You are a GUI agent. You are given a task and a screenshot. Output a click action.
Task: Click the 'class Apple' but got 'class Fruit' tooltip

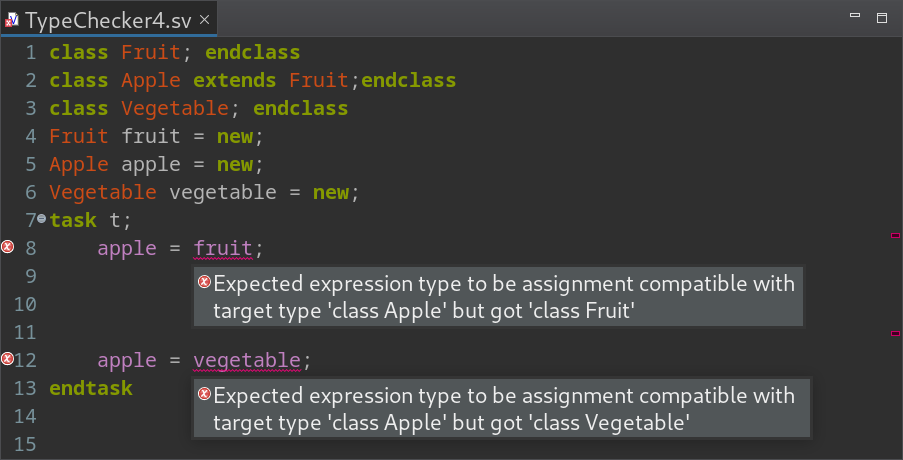[x=498, y=296]
